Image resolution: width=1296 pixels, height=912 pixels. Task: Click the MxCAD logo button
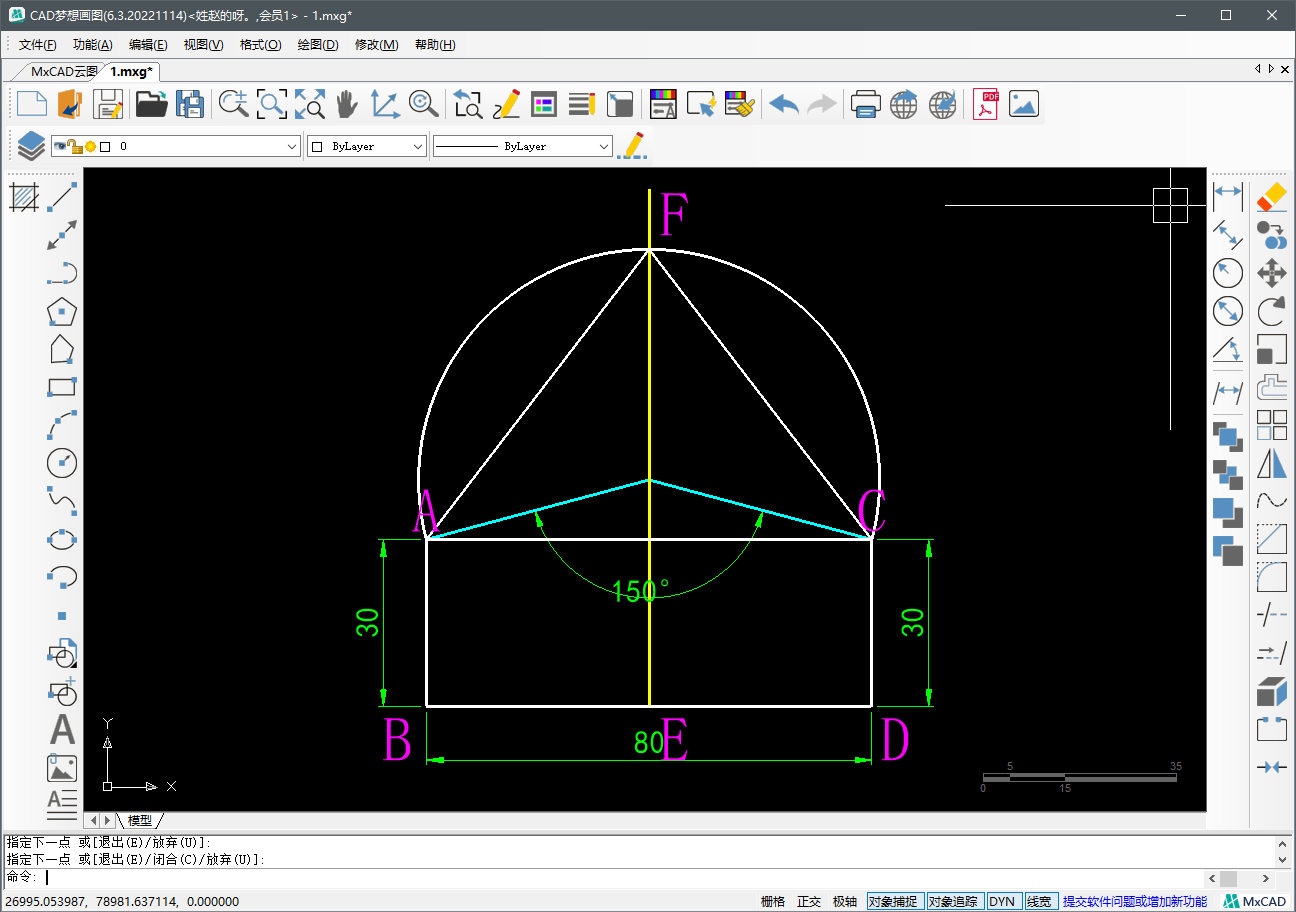click(1255, 901)
